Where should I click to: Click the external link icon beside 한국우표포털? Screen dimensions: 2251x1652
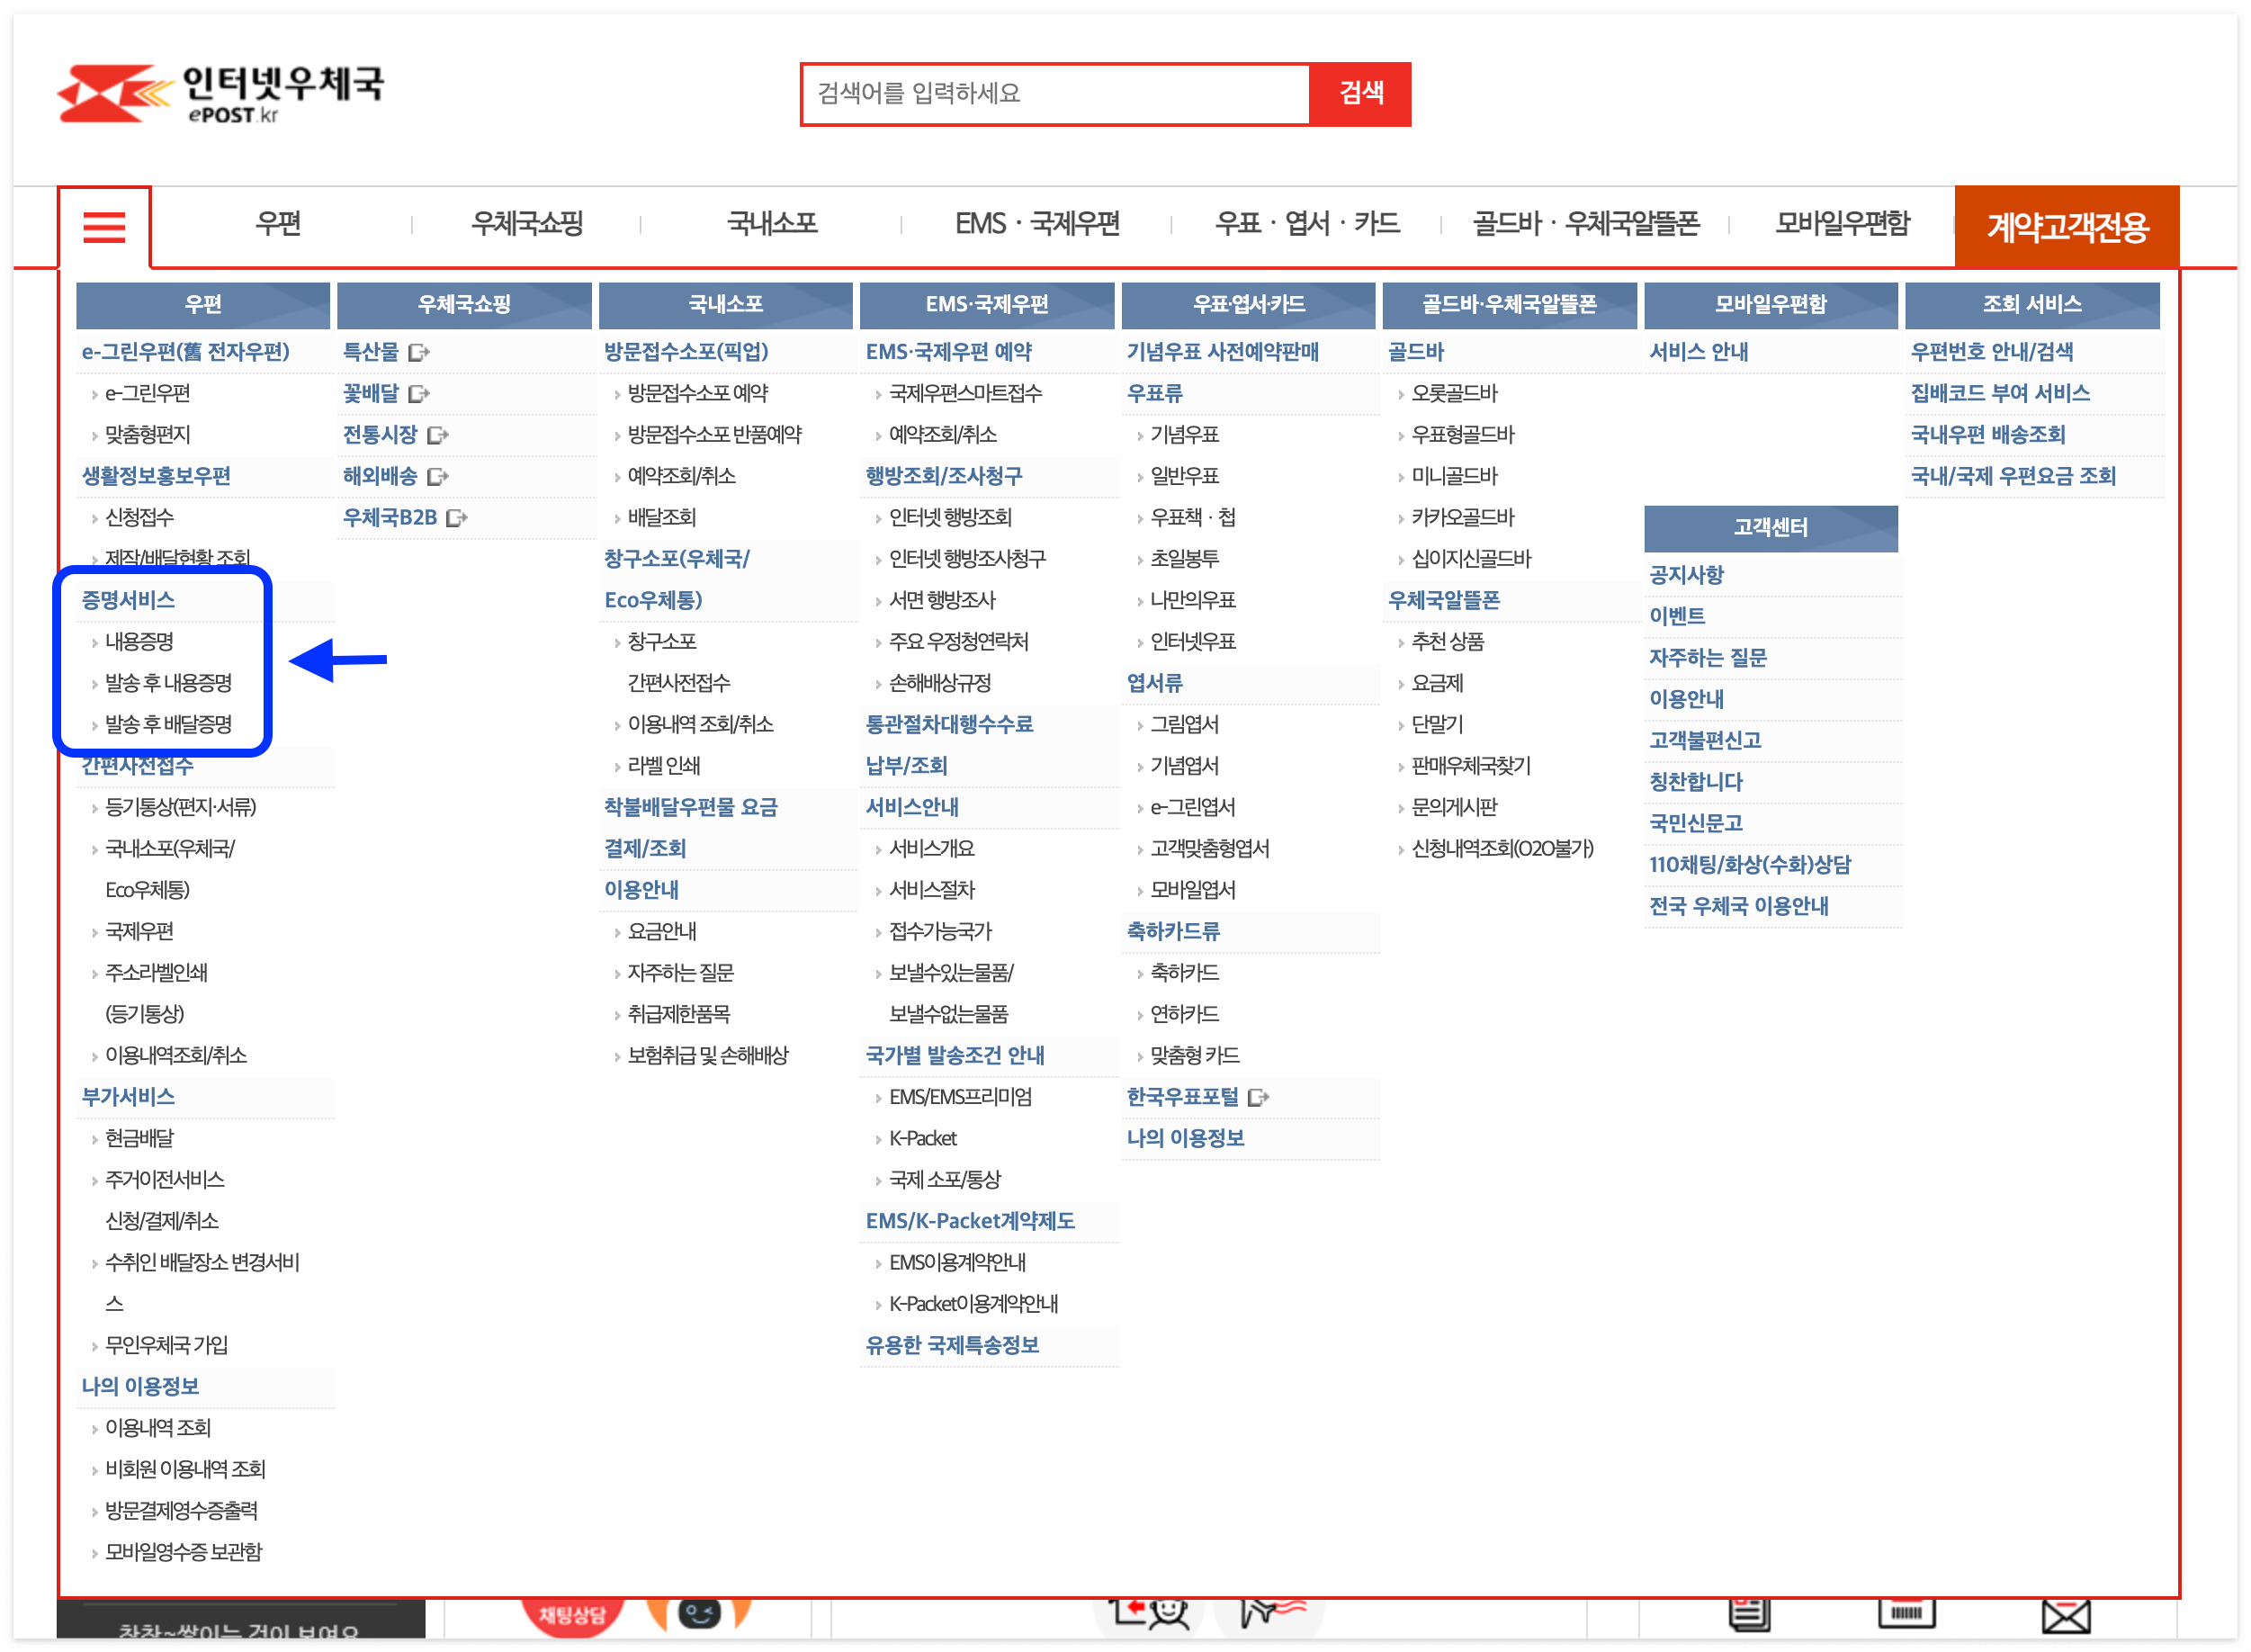[x=1258, y=1098]
